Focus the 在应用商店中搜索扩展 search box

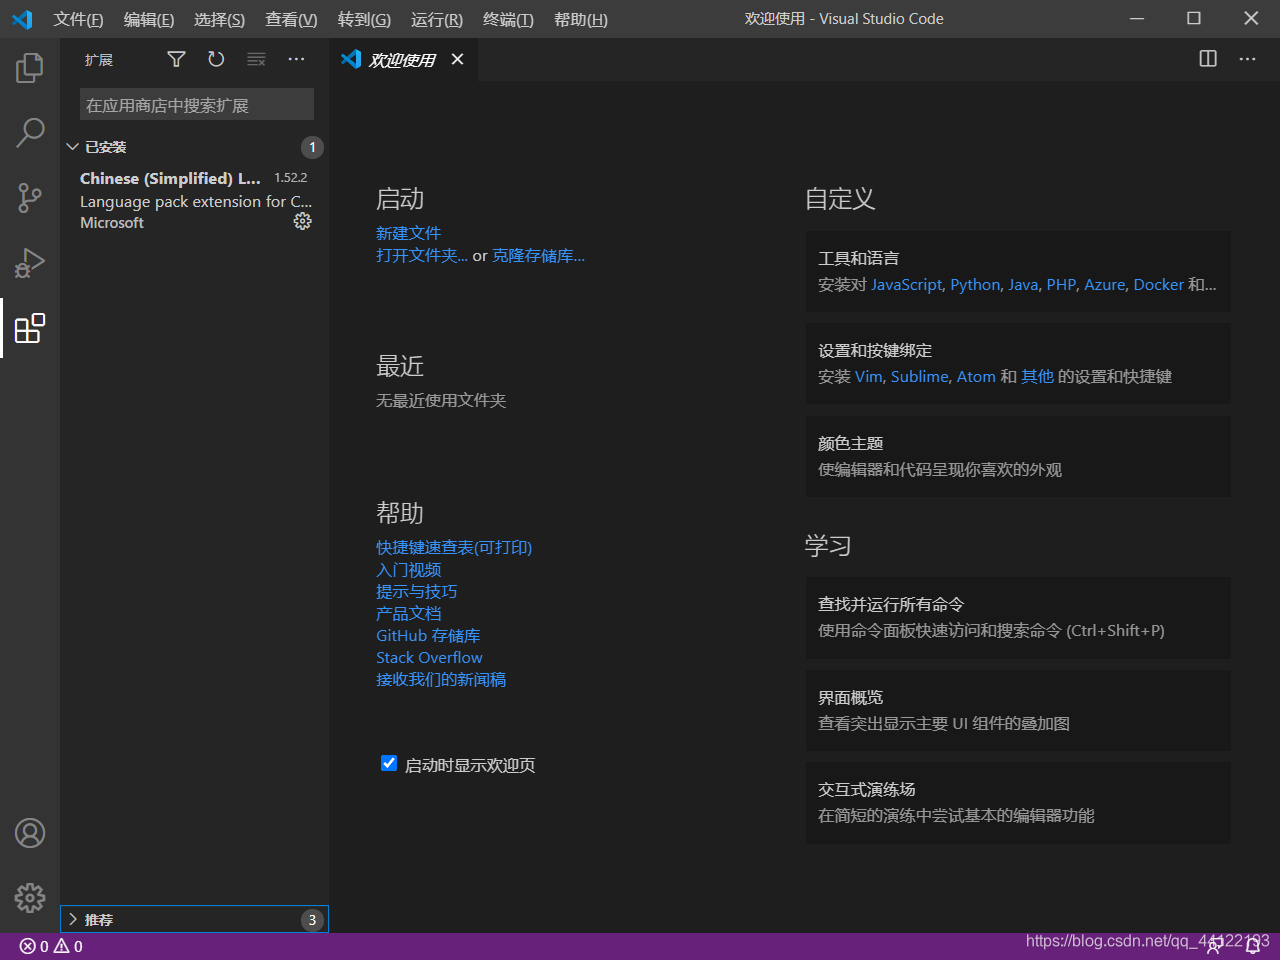click(x=197, y=105)
